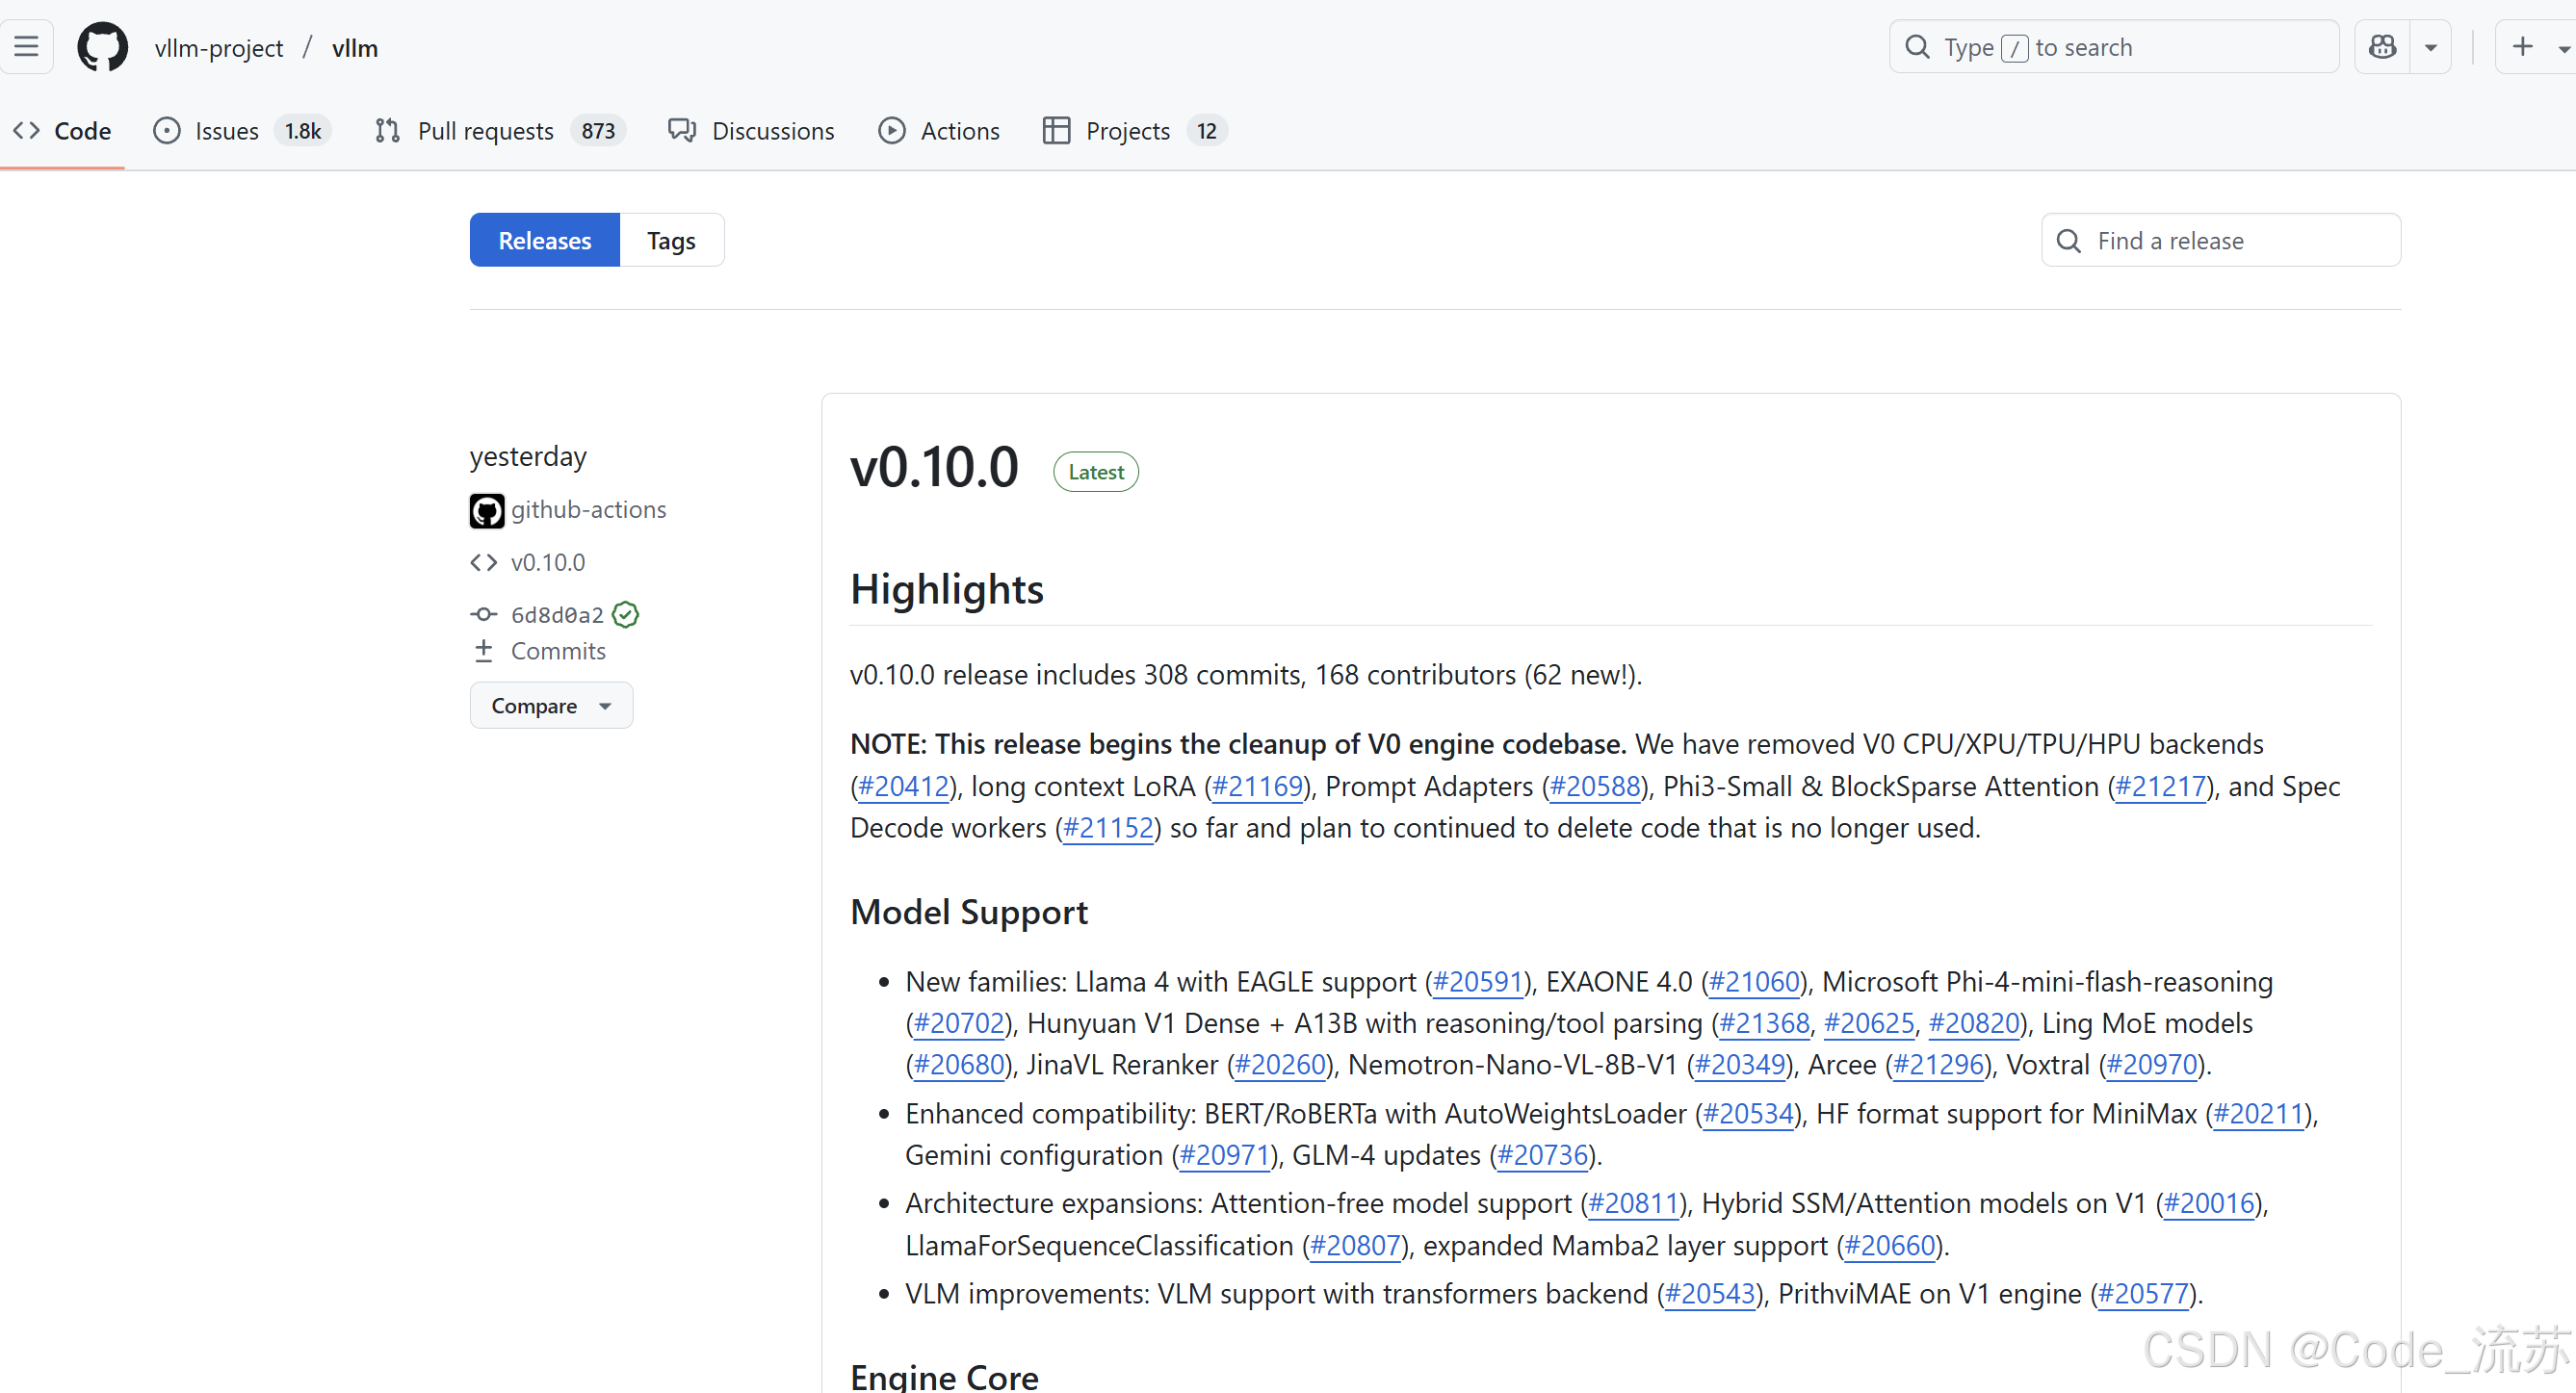This screenshot has width=2576, height=1393.
Task: Select the Releases button
Action: click(545, 240)
